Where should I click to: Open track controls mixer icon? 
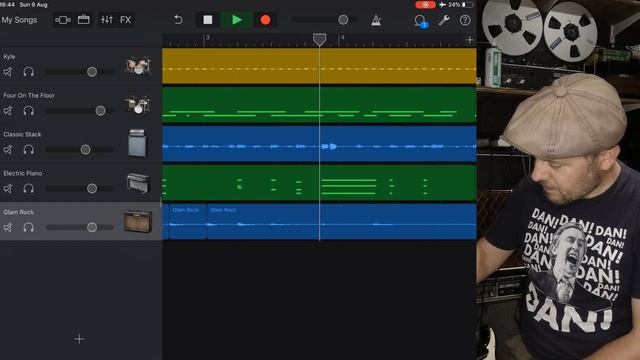pyautogui.click(x=107, y=20)
